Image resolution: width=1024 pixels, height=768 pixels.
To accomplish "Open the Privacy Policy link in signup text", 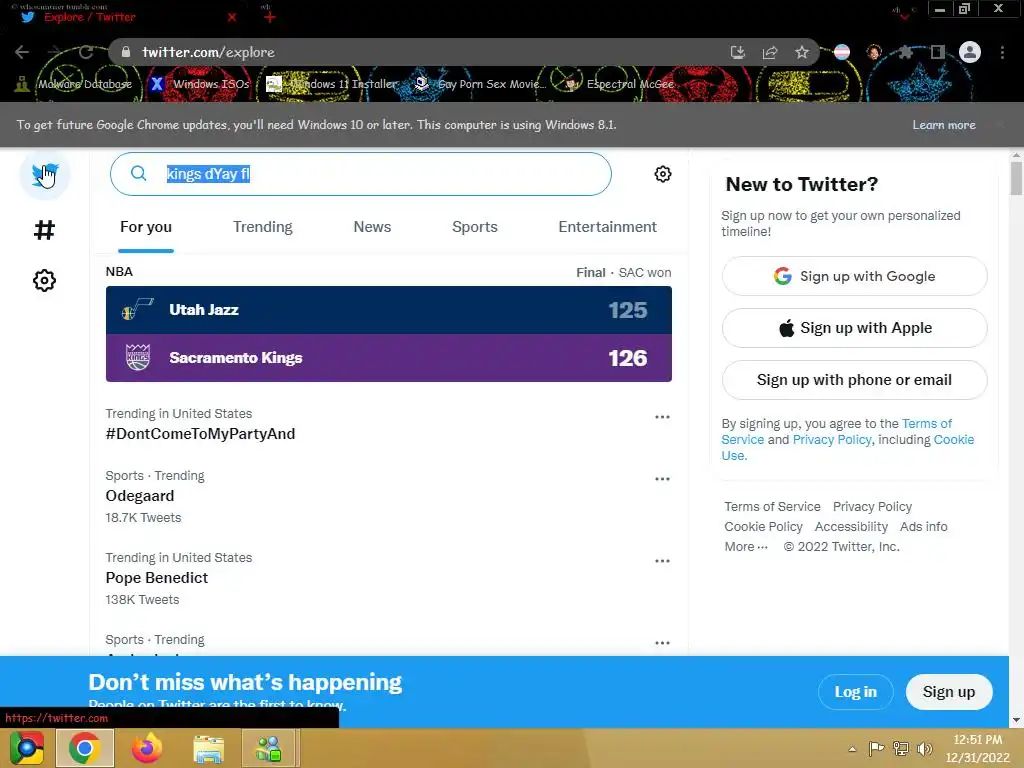I will 831,440.
